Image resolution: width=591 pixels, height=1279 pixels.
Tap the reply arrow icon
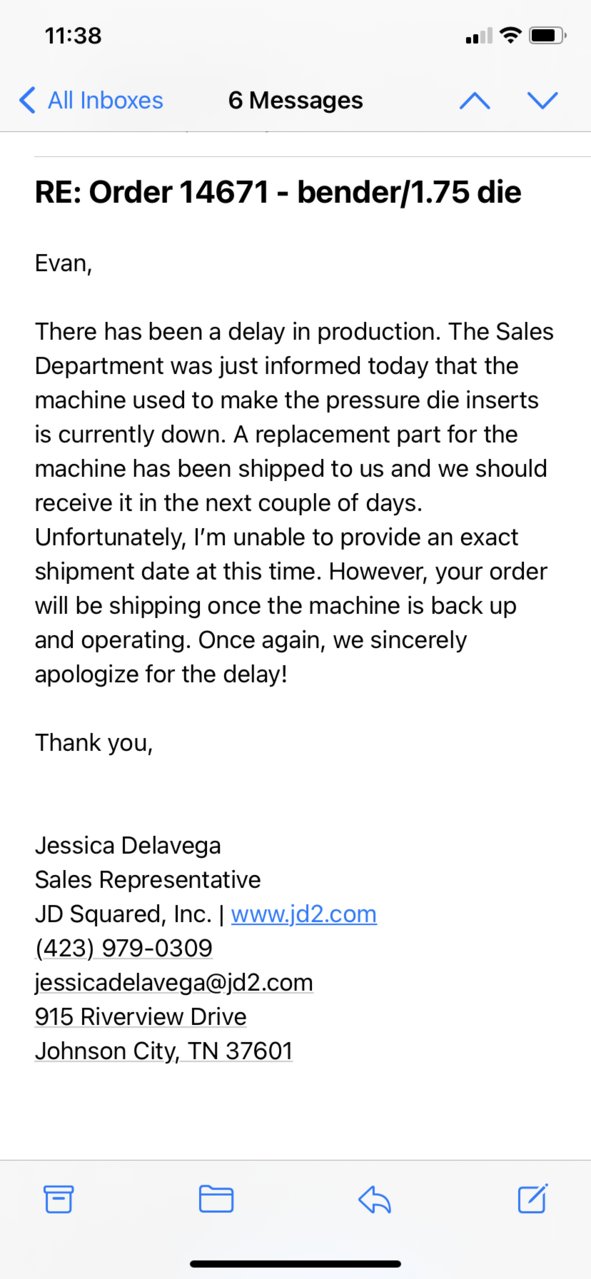click(x=374, y=1198)
